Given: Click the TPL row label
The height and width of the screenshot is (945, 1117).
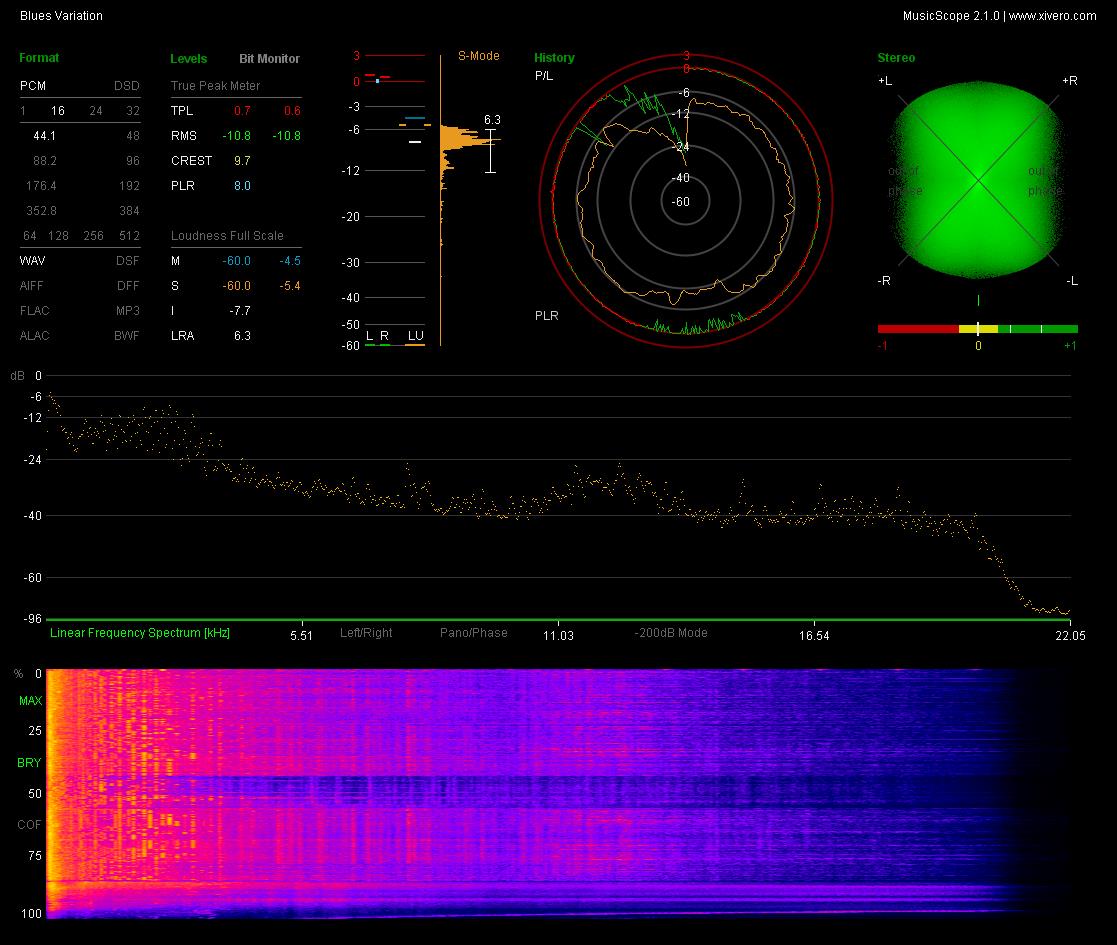Looking at the screenshot, I should [x=182, y=110].
